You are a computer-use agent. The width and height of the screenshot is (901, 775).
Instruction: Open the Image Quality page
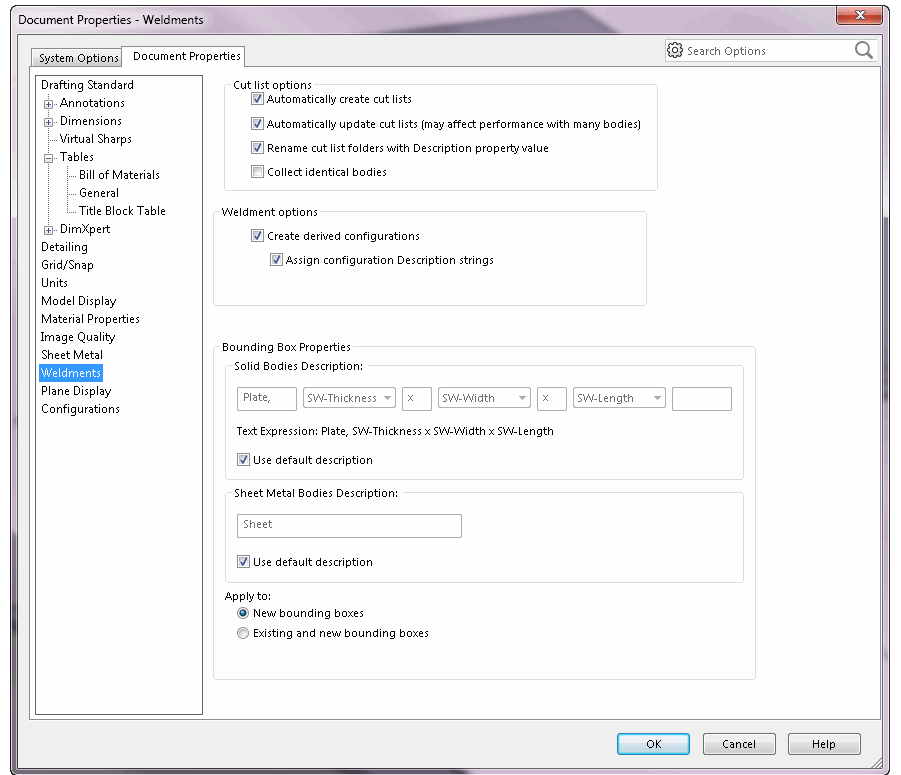pyautogui.click(x=78, y=337)
